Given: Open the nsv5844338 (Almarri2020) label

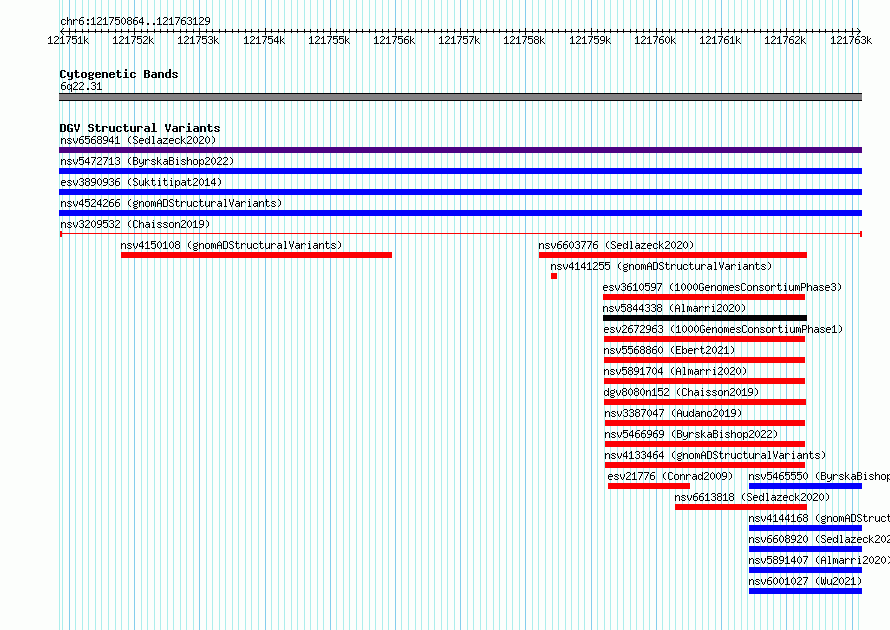Looking at the screenshot, I should tap(674, 308).
